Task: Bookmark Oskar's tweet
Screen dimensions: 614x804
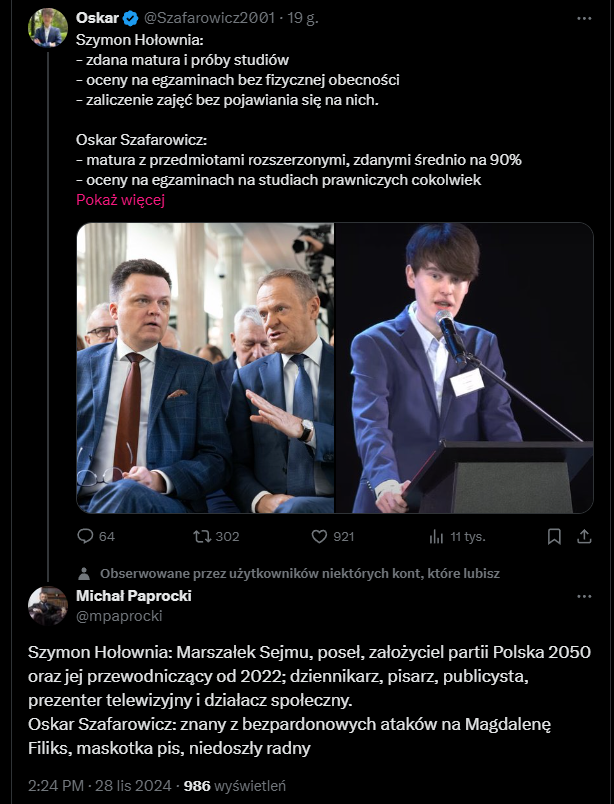Action: point(554,536)
